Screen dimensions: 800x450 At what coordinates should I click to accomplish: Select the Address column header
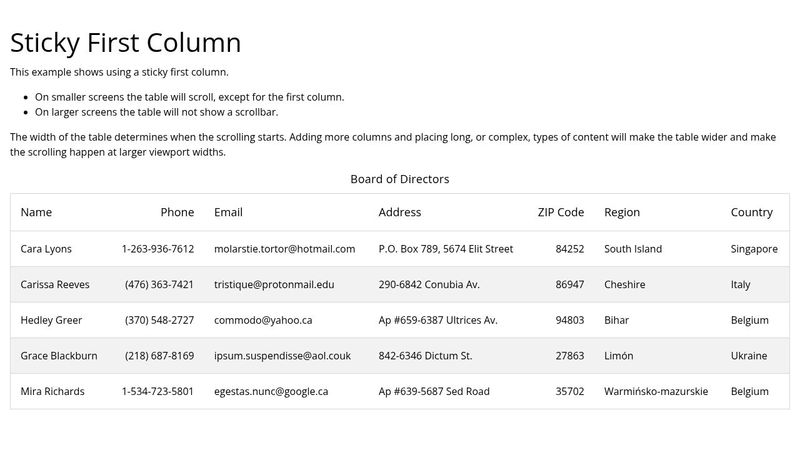tap(400, 212)
